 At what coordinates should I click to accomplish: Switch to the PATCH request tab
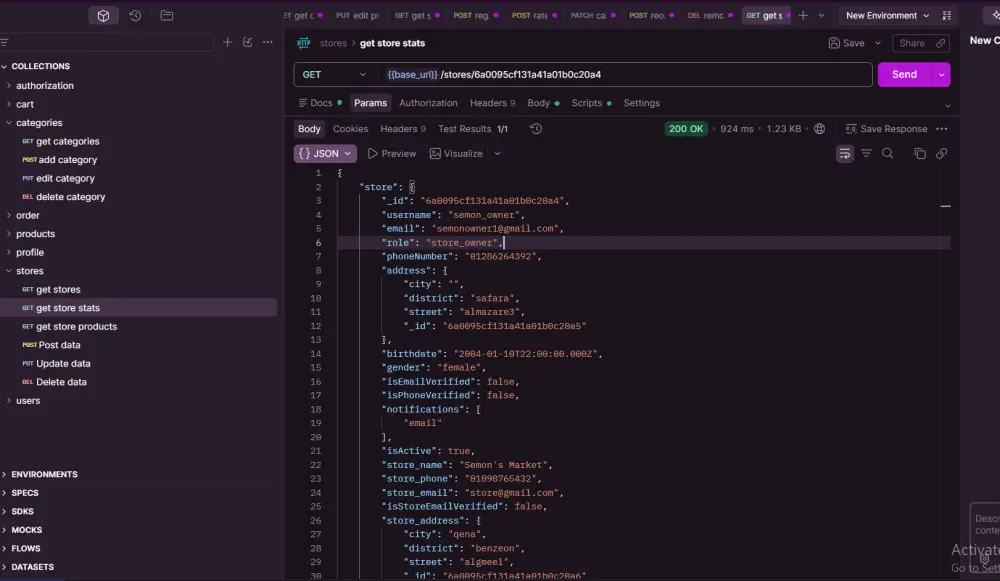coord(592,16)
